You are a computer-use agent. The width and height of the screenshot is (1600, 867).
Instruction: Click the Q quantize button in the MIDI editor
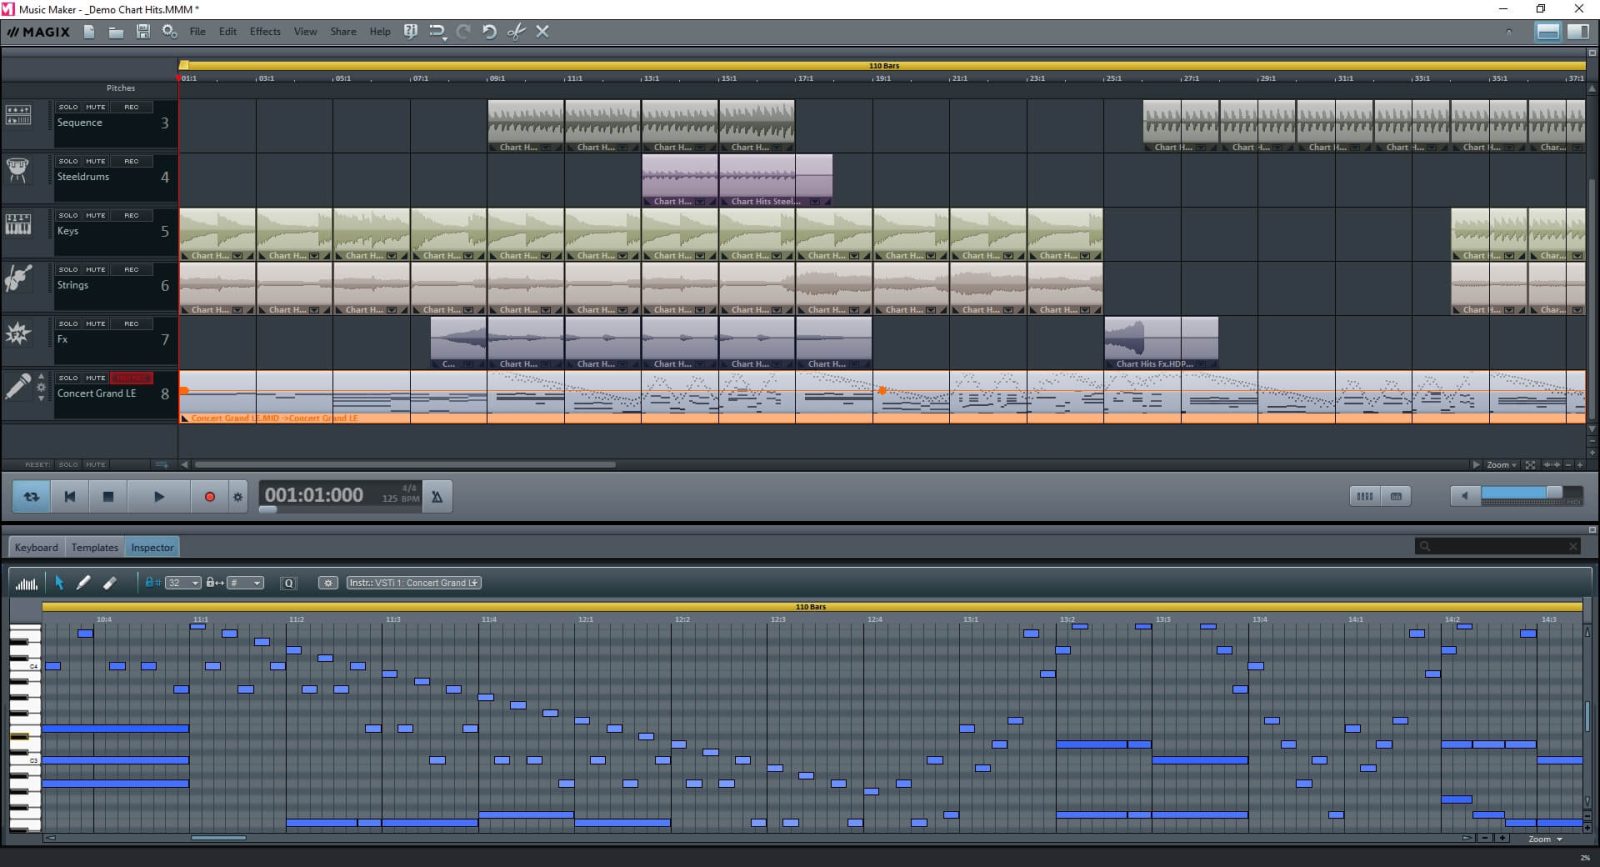click(289, 583)
